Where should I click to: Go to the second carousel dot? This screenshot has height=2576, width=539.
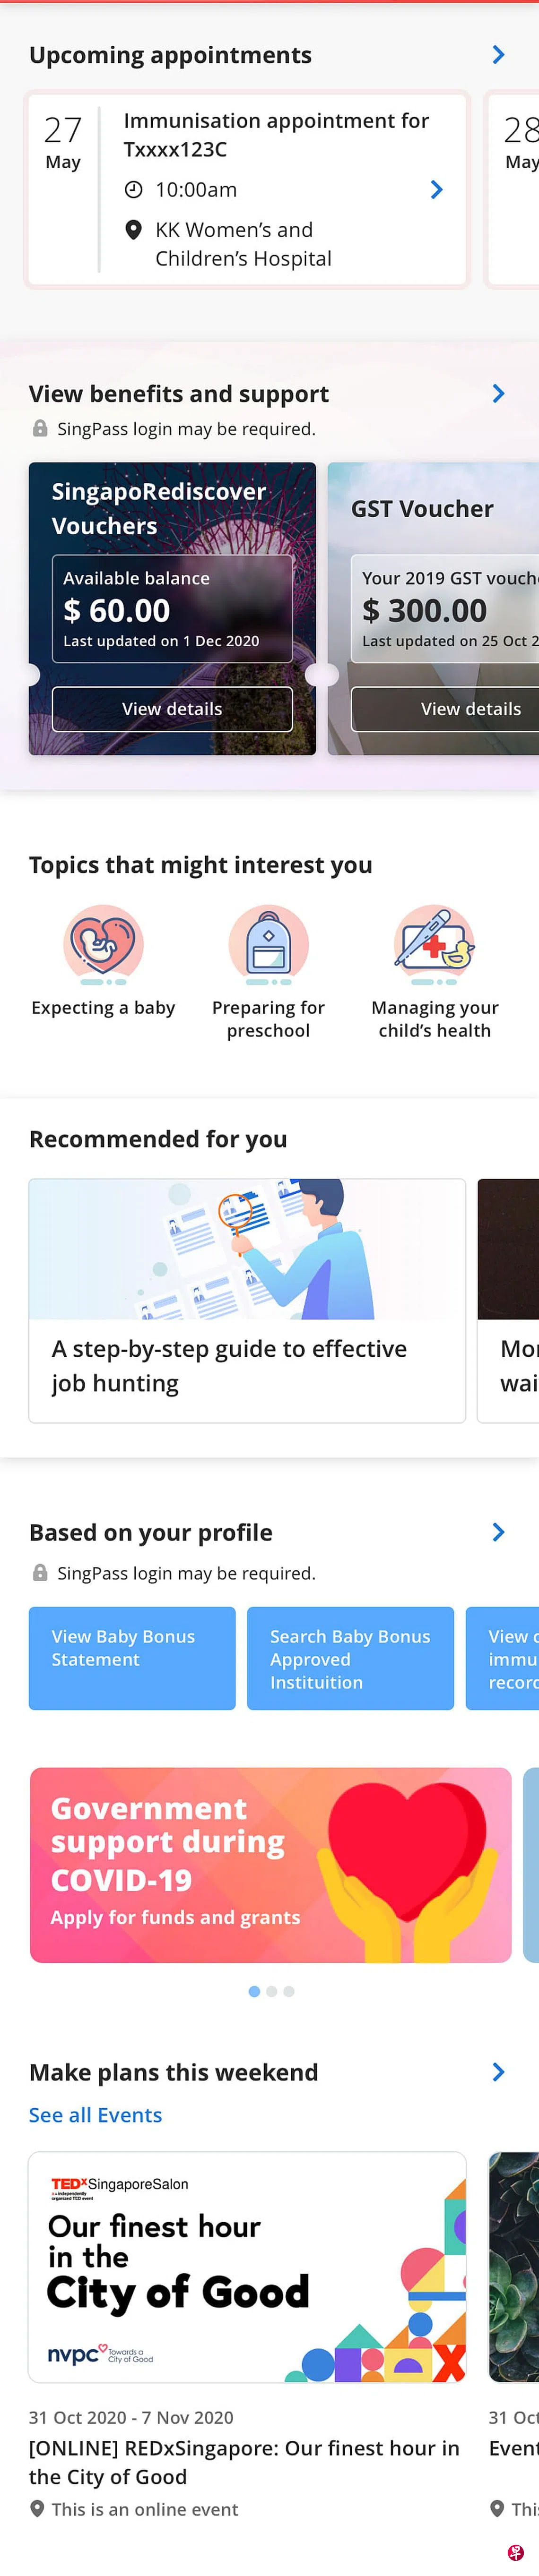(x=271, y=1991)
